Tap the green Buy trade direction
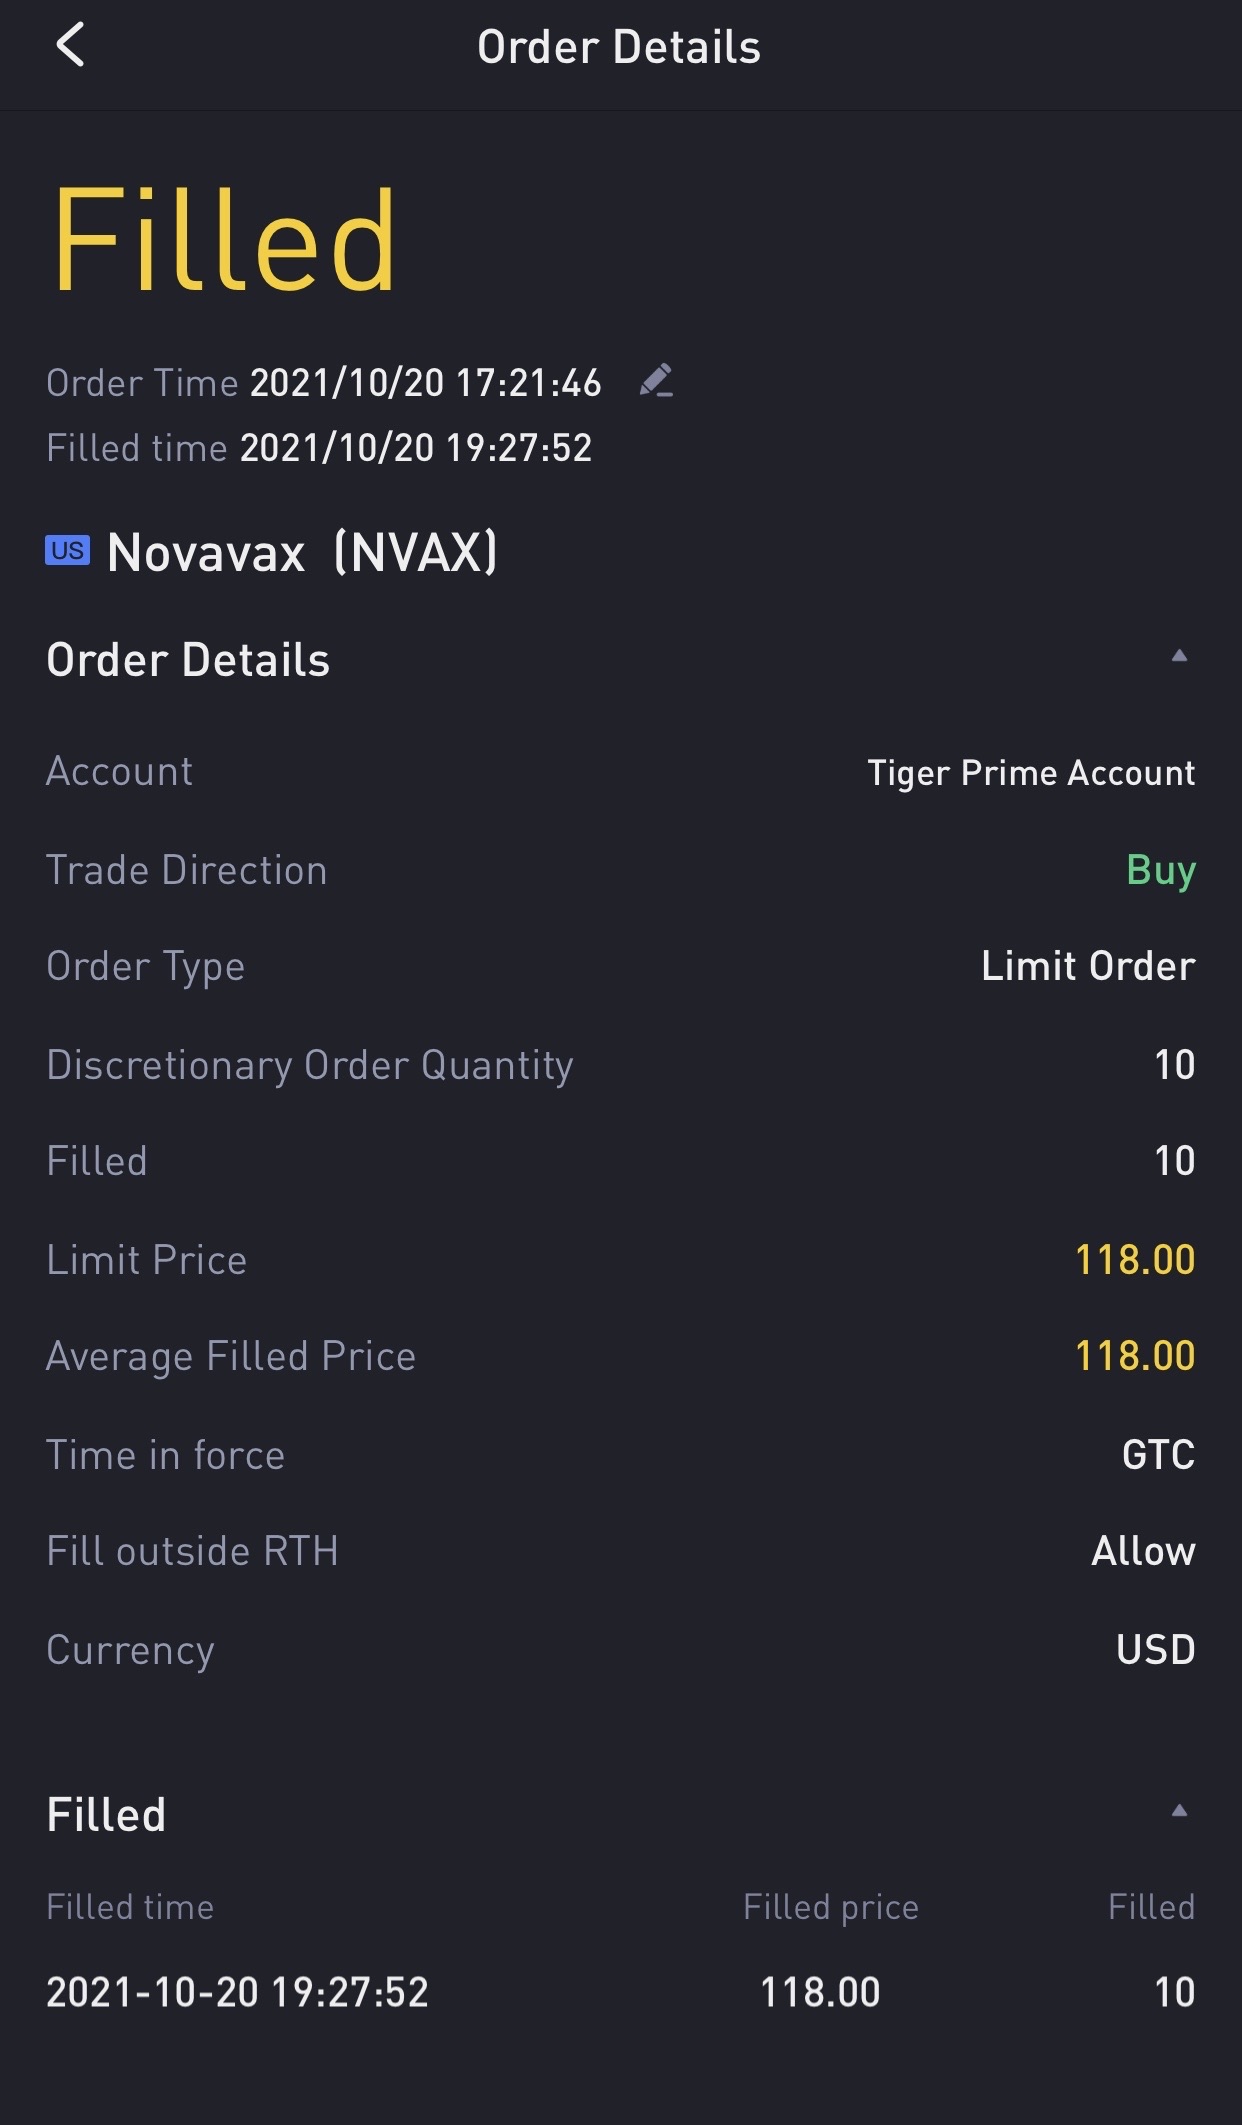The width and height of the screenshot is (1242, 2125). 1161,870
